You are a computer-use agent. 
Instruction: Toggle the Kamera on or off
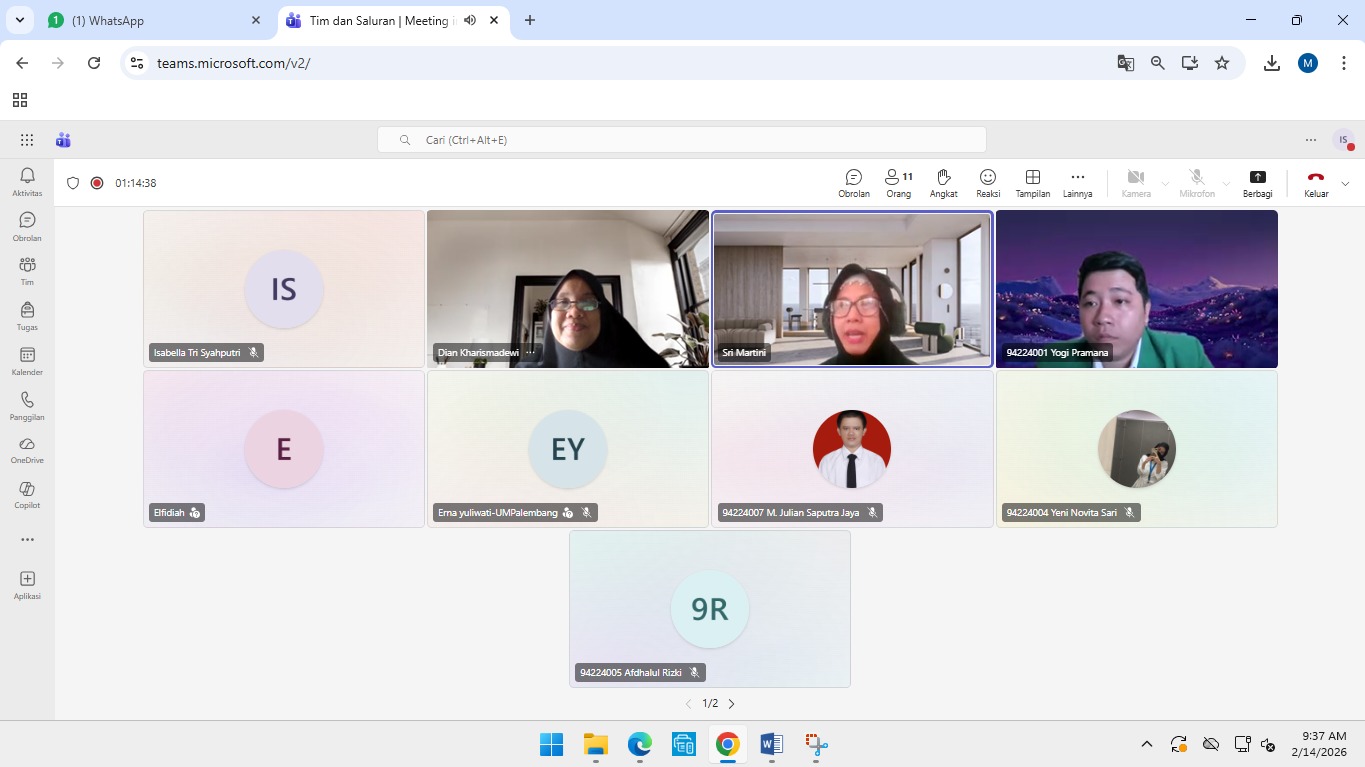coord(1135,183)
